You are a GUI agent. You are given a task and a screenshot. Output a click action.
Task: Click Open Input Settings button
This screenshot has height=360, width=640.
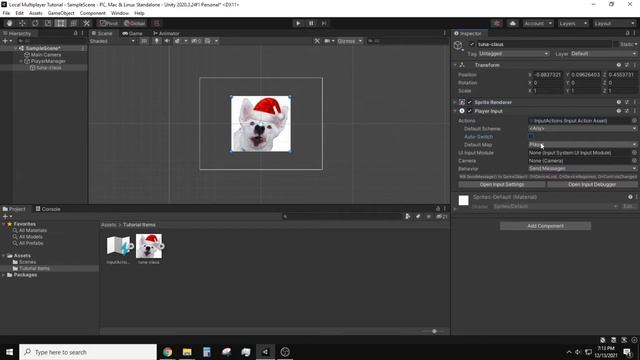point(502,184)
